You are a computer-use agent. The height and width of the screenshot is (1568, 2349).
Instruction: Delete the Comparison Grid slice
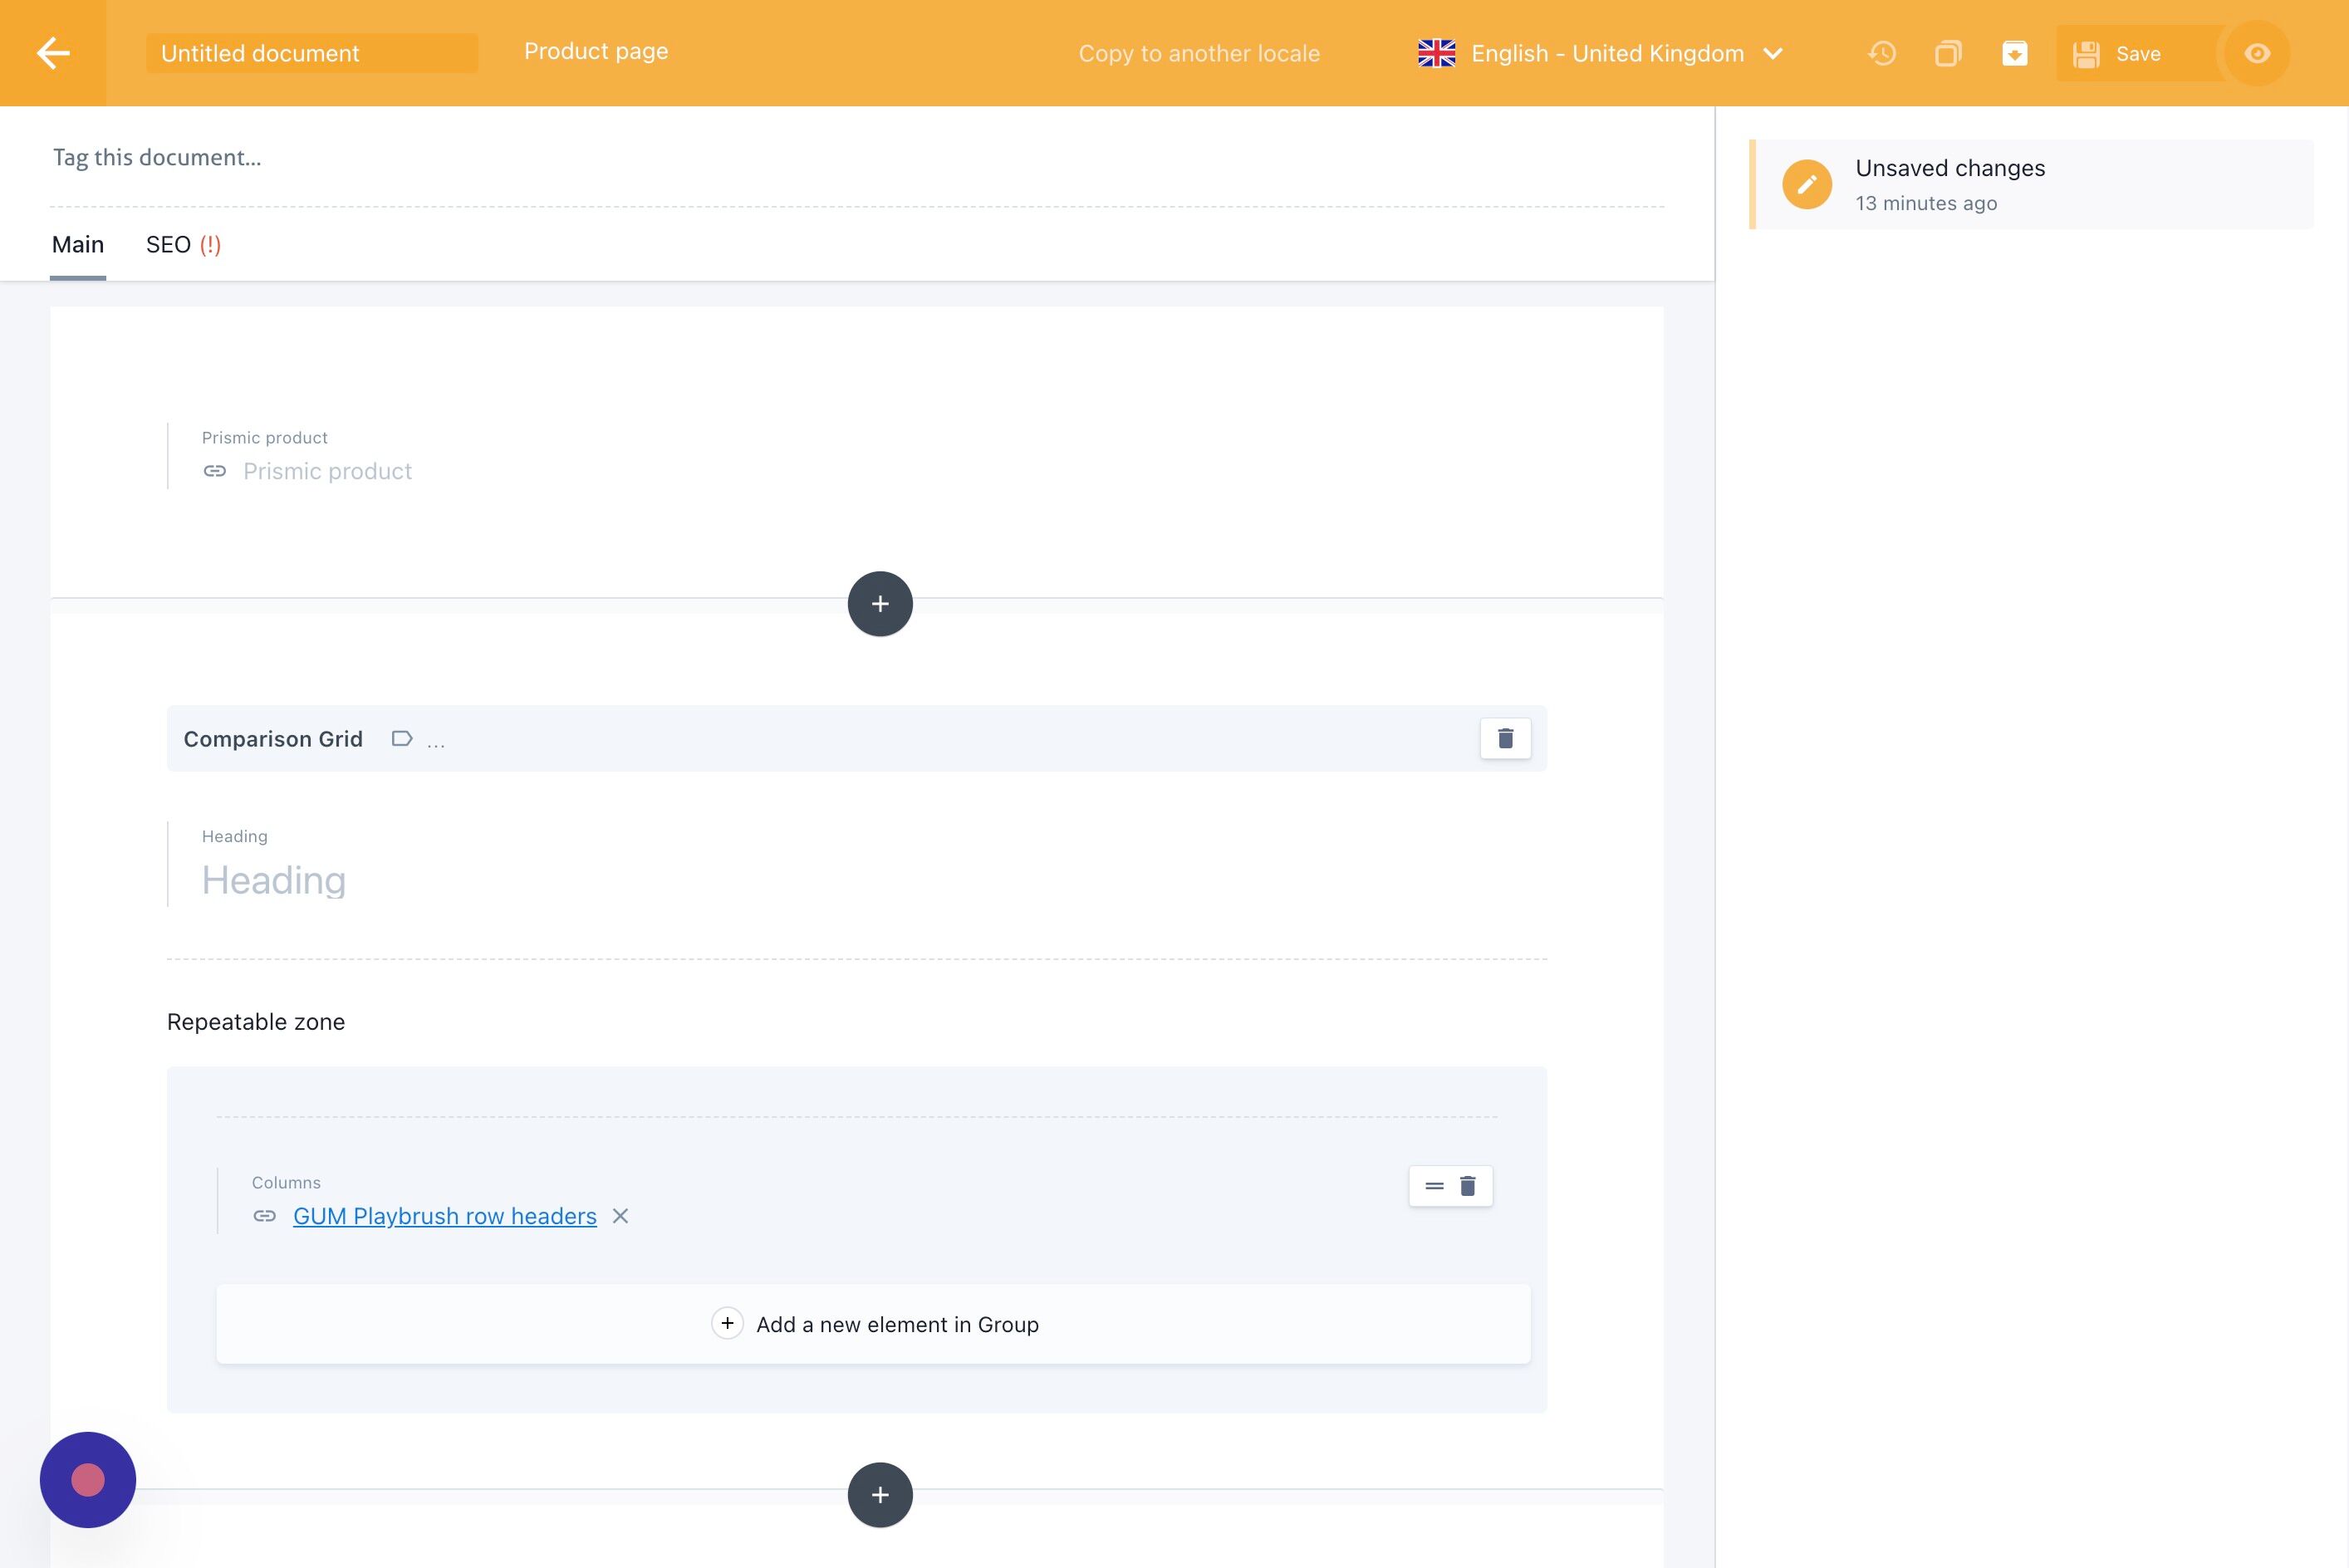point(1505,738)
